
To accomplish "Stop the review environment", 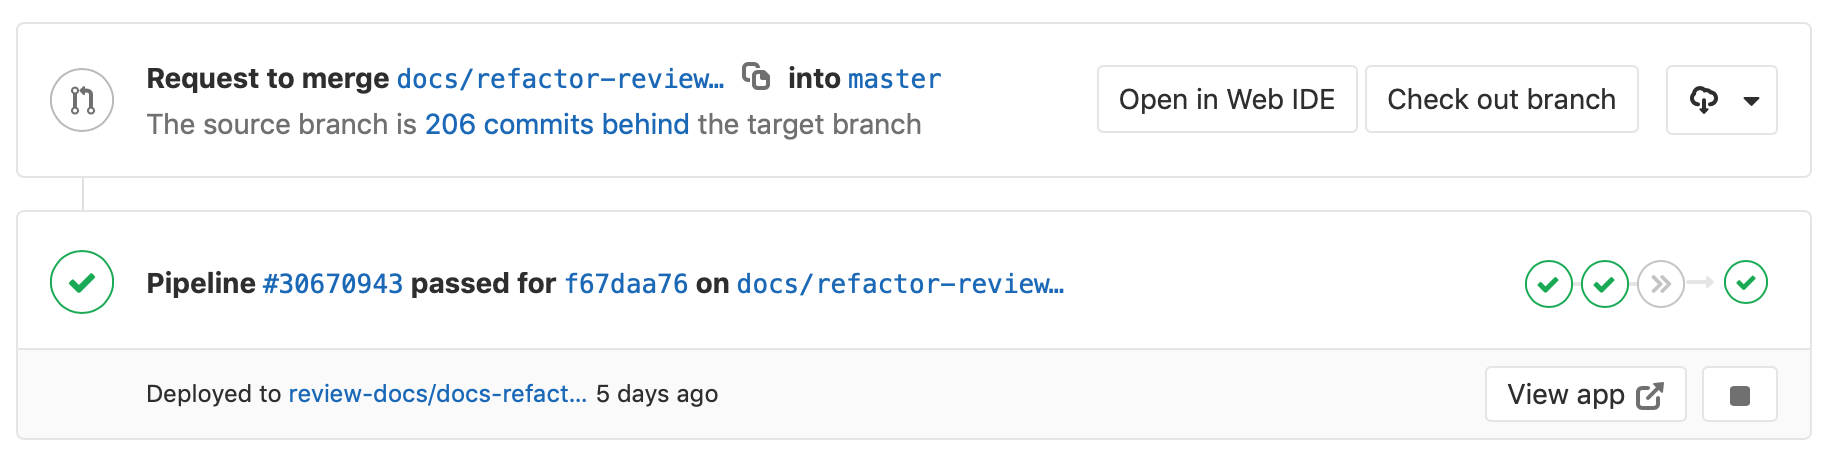I will point(1739,395).
